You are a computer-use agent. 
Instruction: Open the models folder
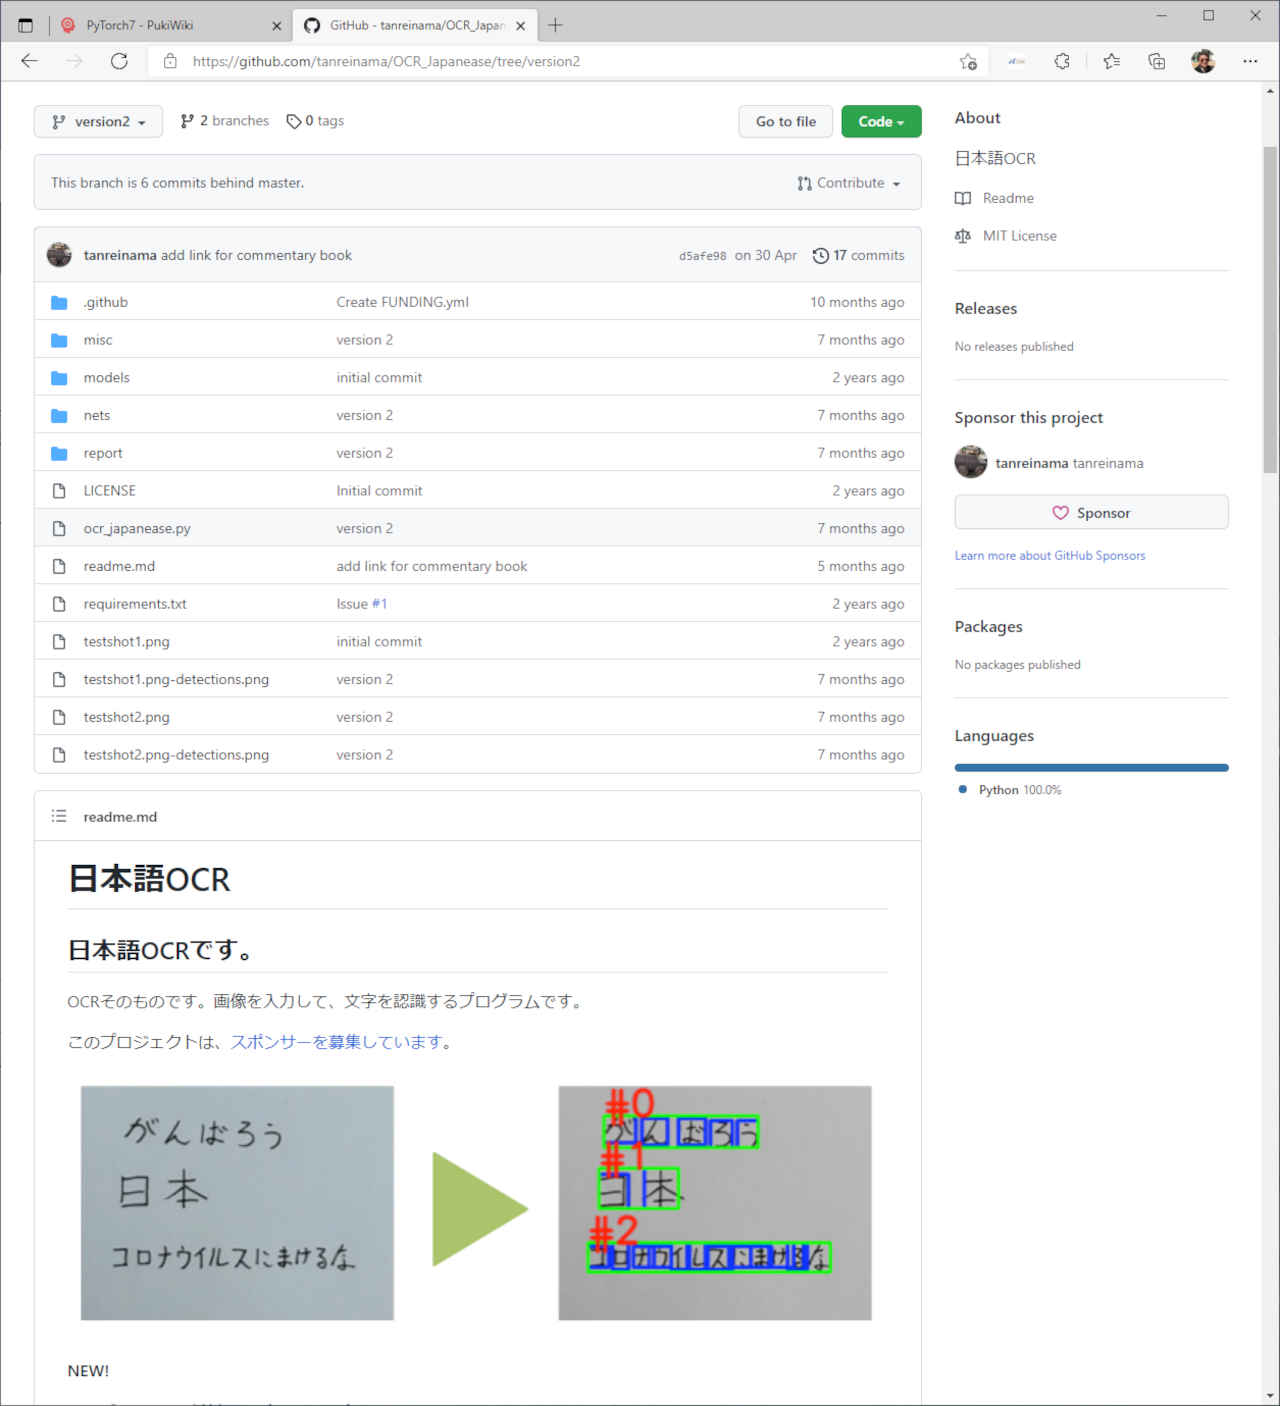[106, 377]
